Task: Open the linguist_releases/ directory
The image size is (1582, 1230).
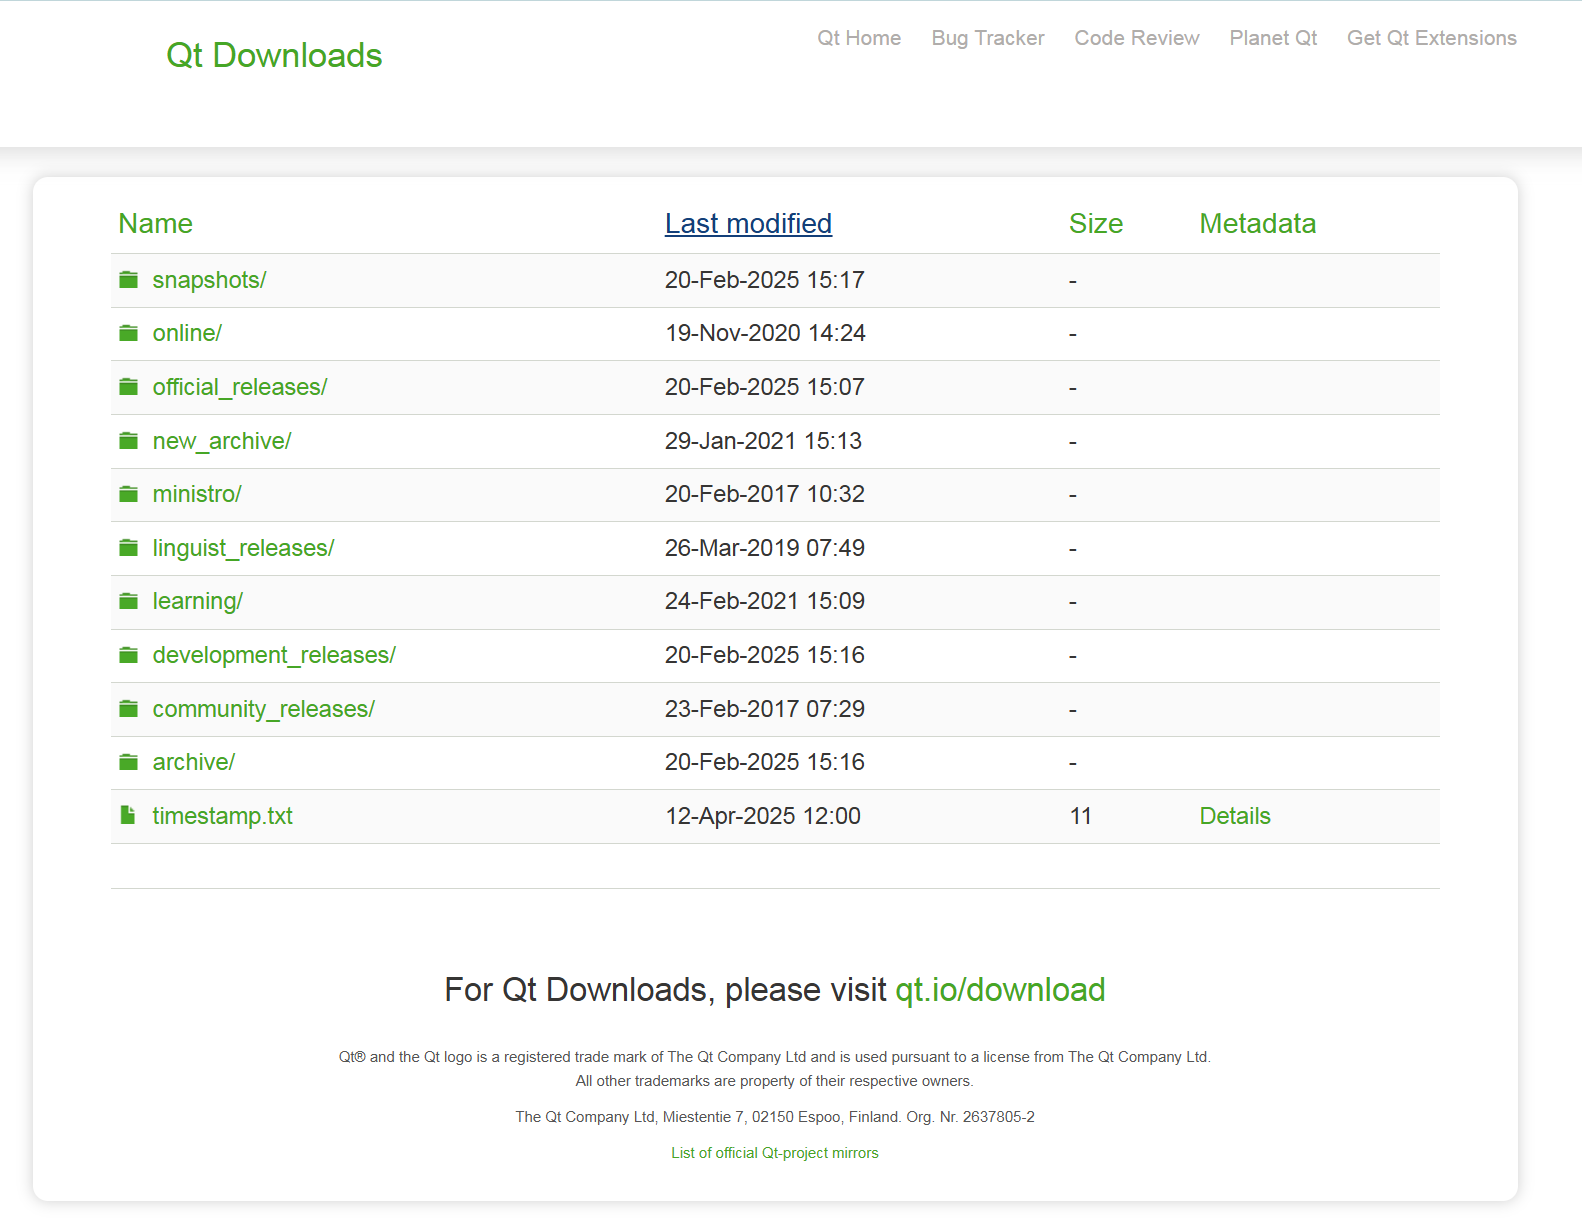Action: coord(243,548)
